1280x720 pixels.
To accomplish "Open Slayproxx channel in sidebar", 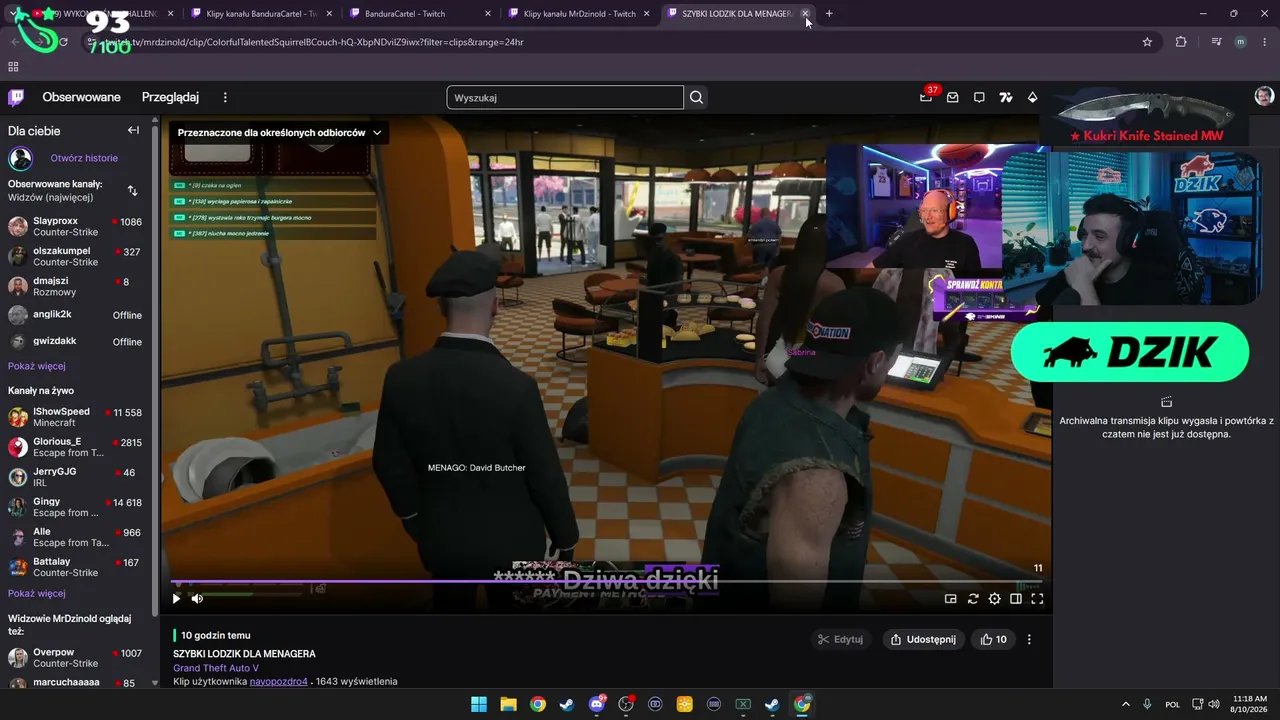I will click(76, 227).
